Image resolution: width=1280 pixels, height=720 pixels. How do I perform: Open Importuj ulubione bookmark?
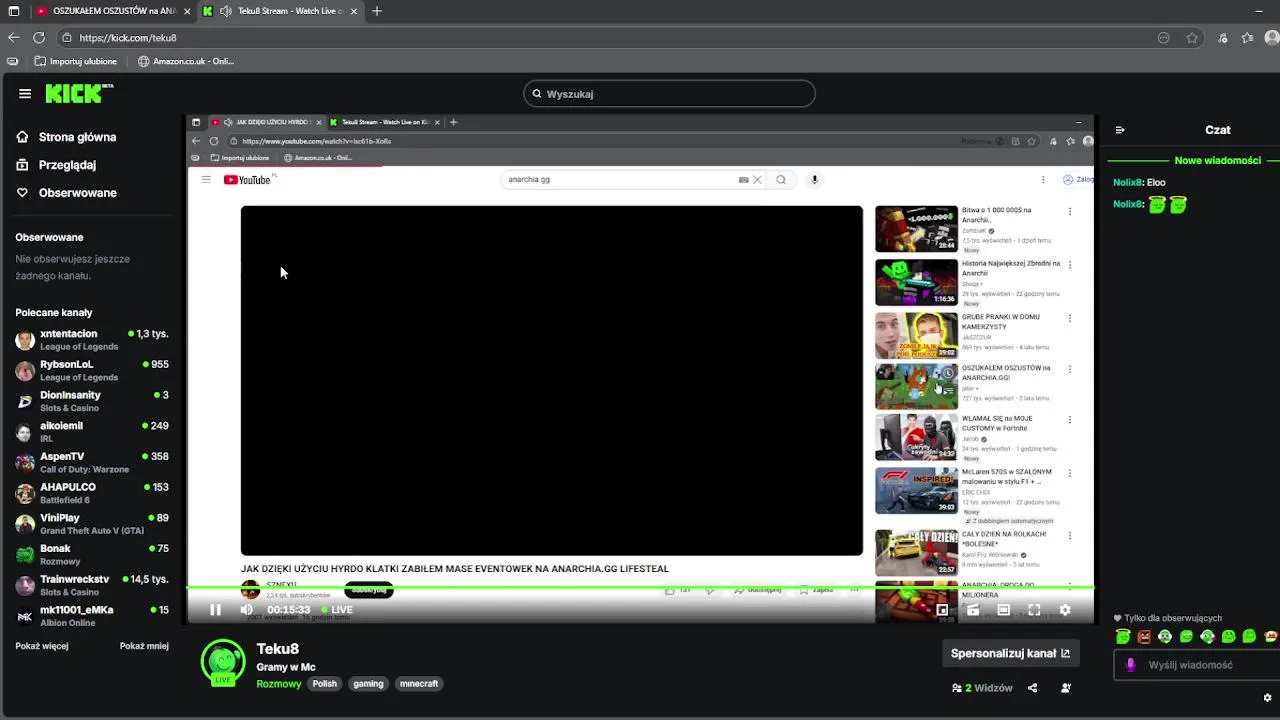coord(76,61)
